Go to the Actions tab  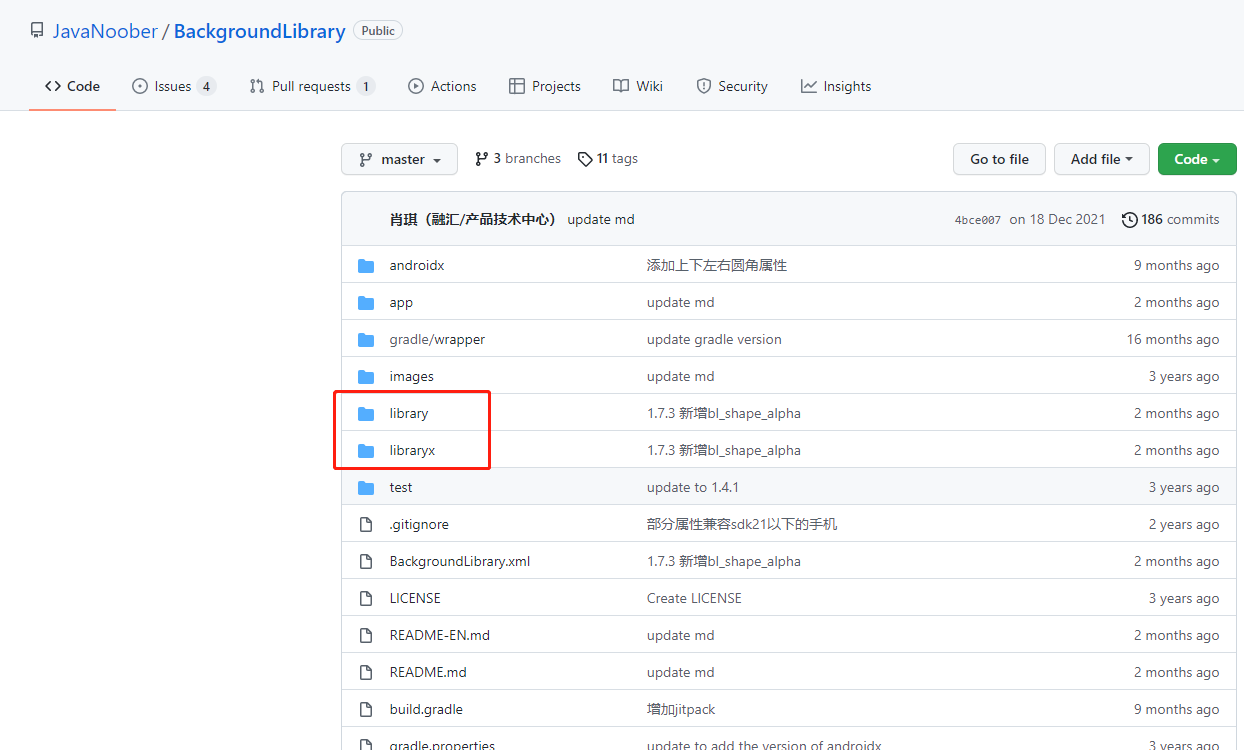pyautogui.click(x=442, y=86)
